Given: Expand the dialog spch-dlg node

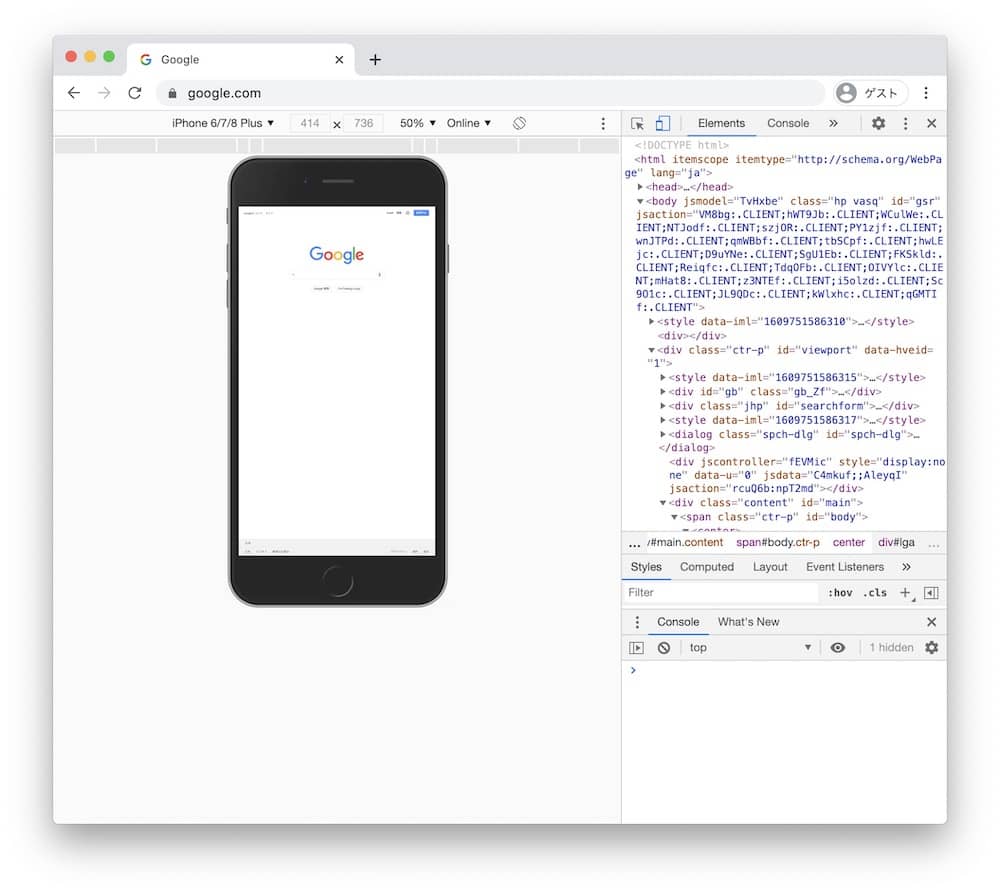Looking at the screenshot, I should [663, 434].
